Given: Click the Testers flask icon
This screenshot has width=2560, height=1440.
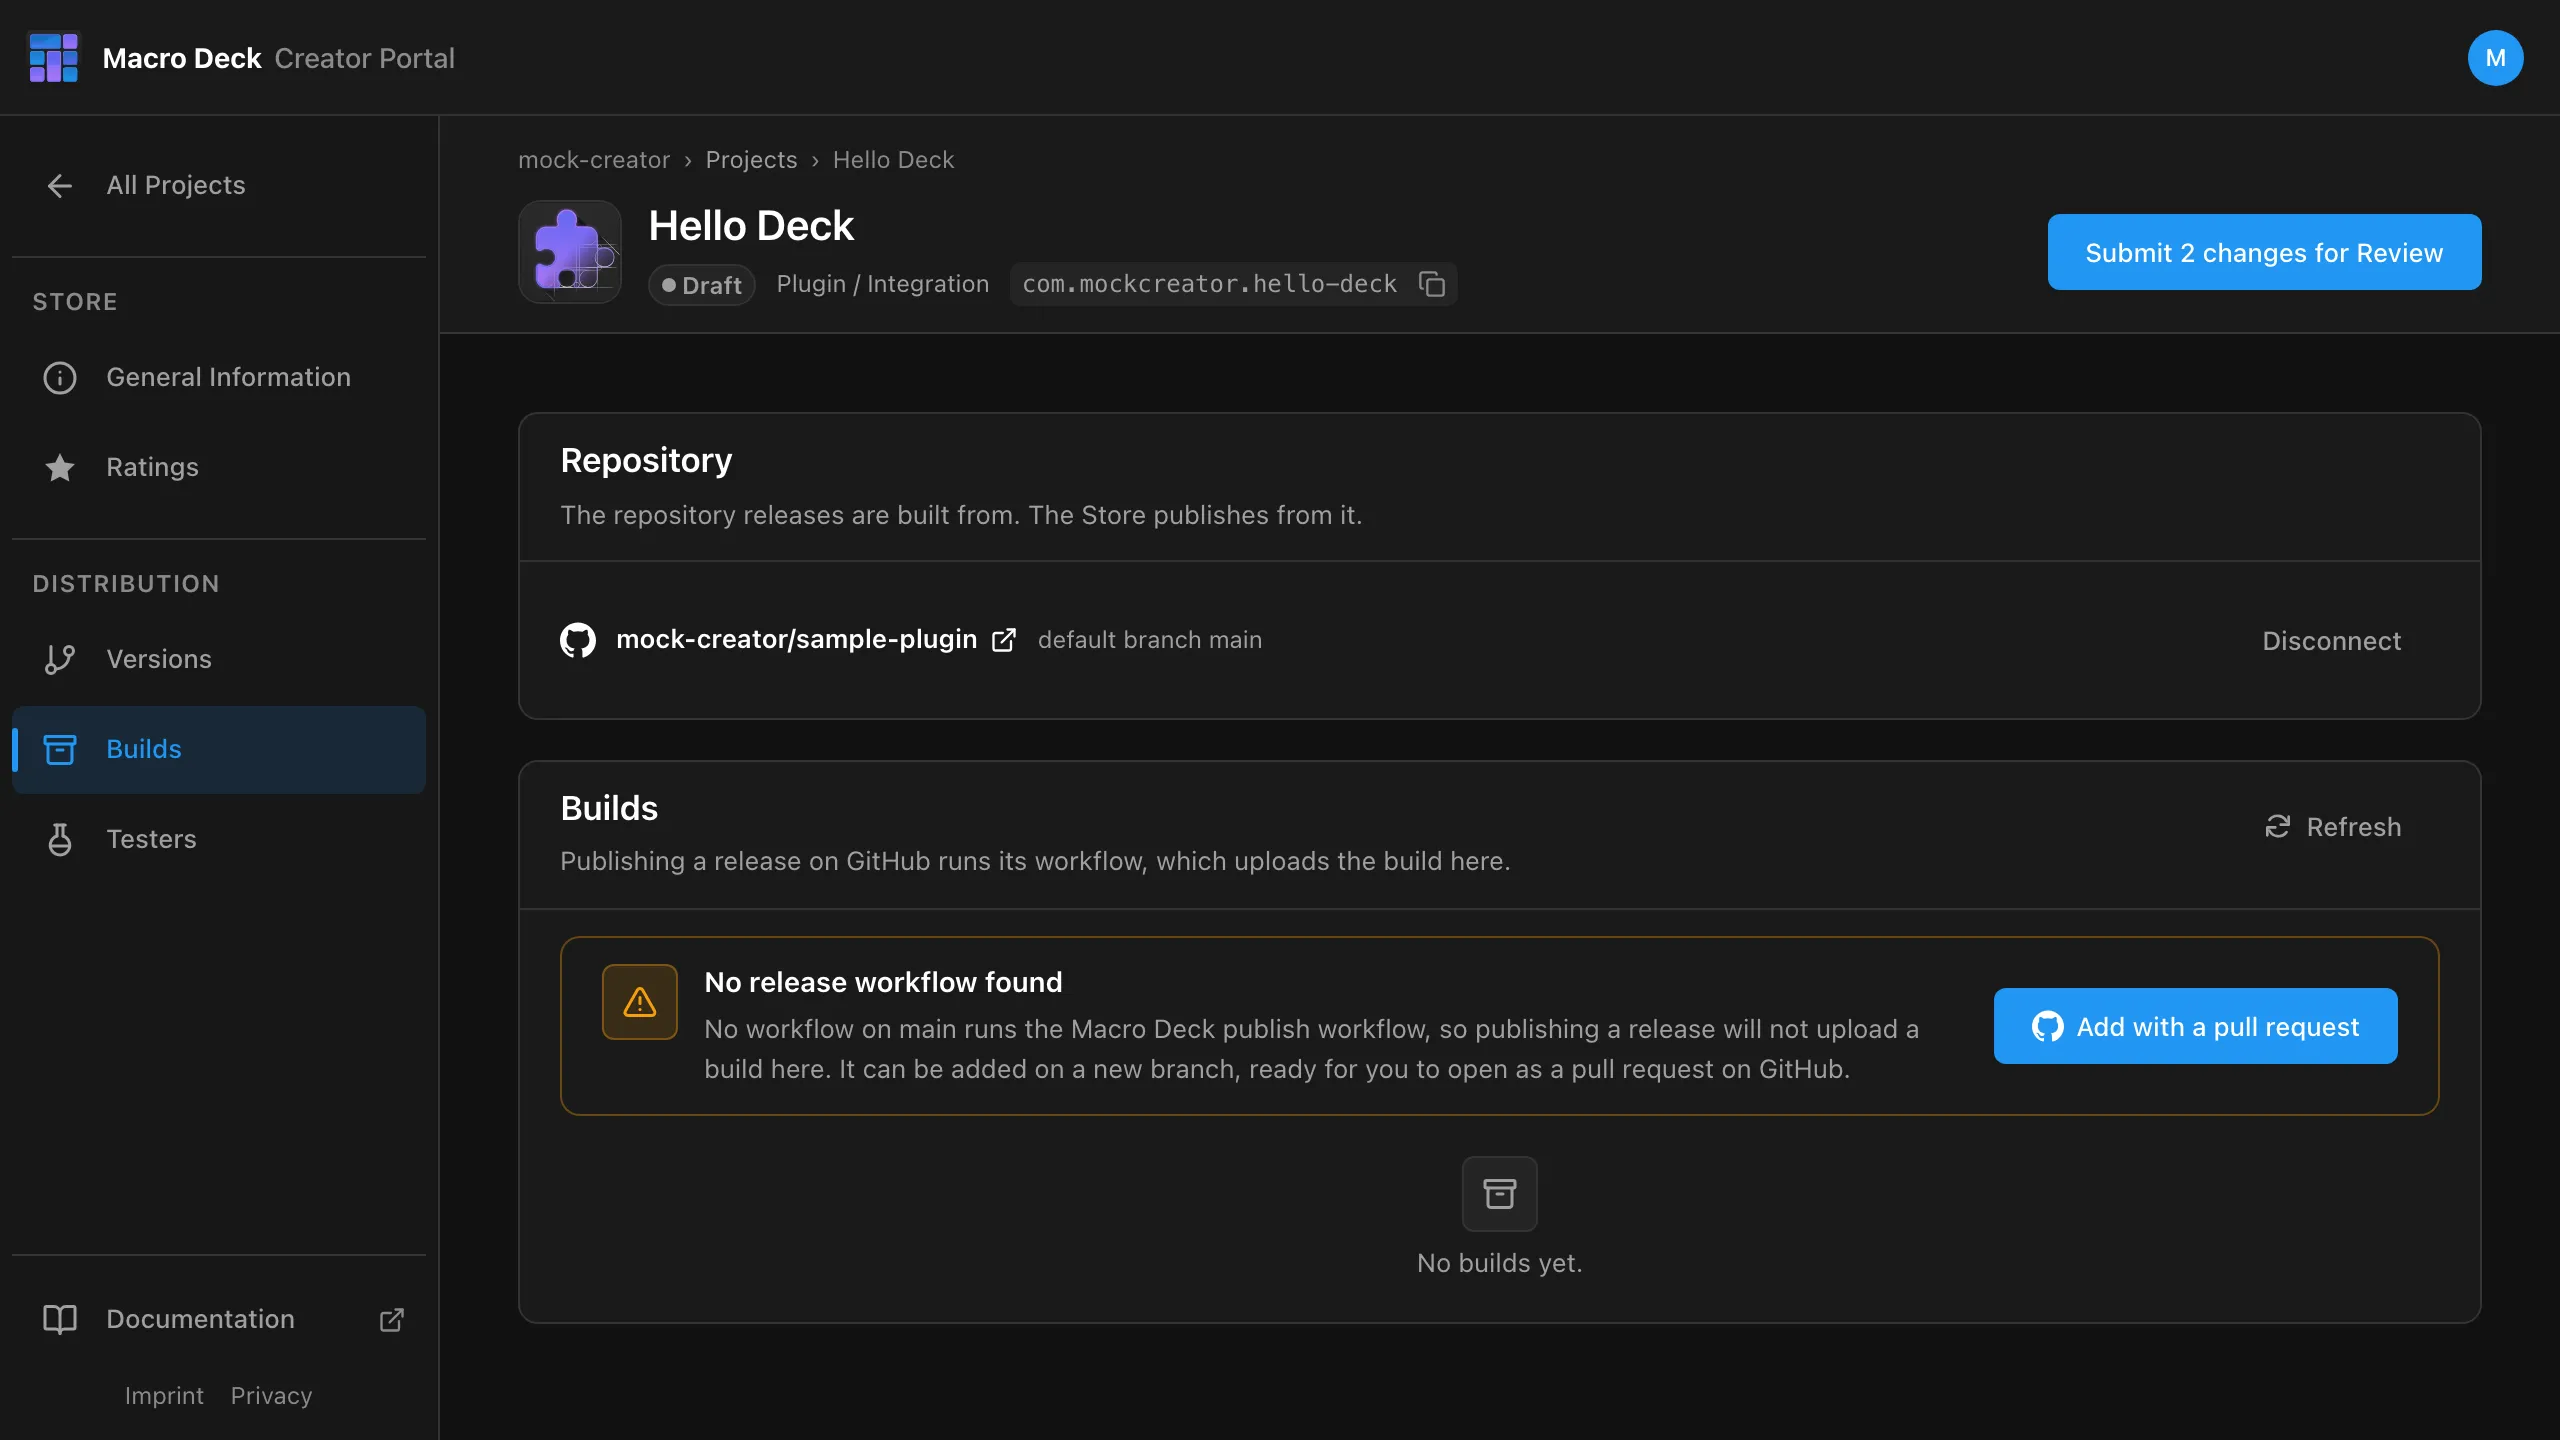Looking at the screenshot, I should pos(60,839).
